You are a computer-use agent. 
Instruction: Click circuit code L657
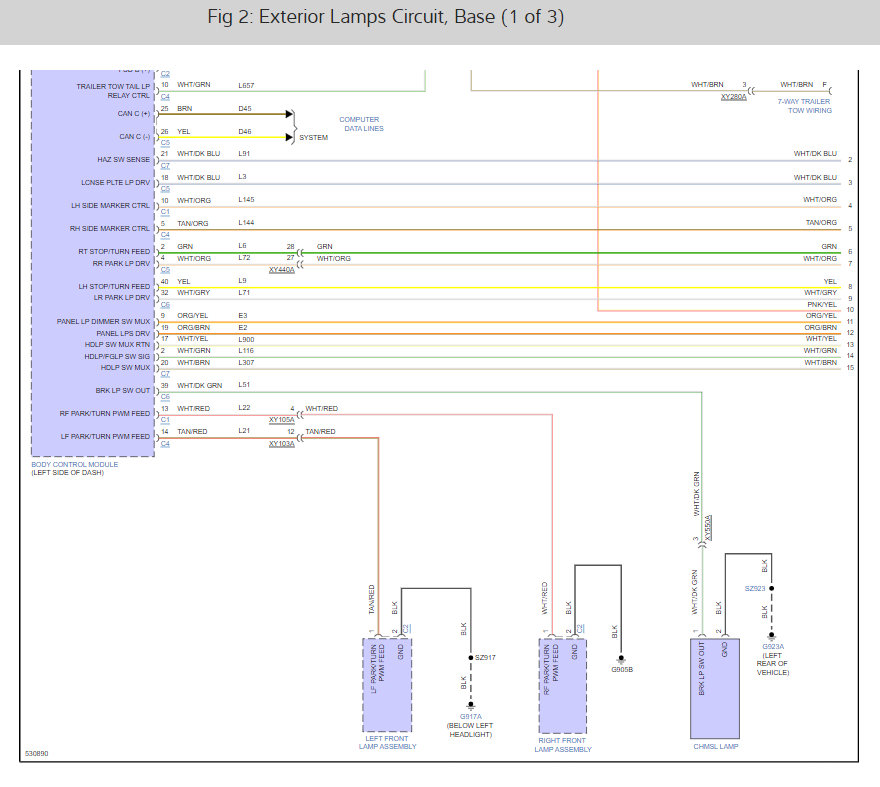pos(246,85)
